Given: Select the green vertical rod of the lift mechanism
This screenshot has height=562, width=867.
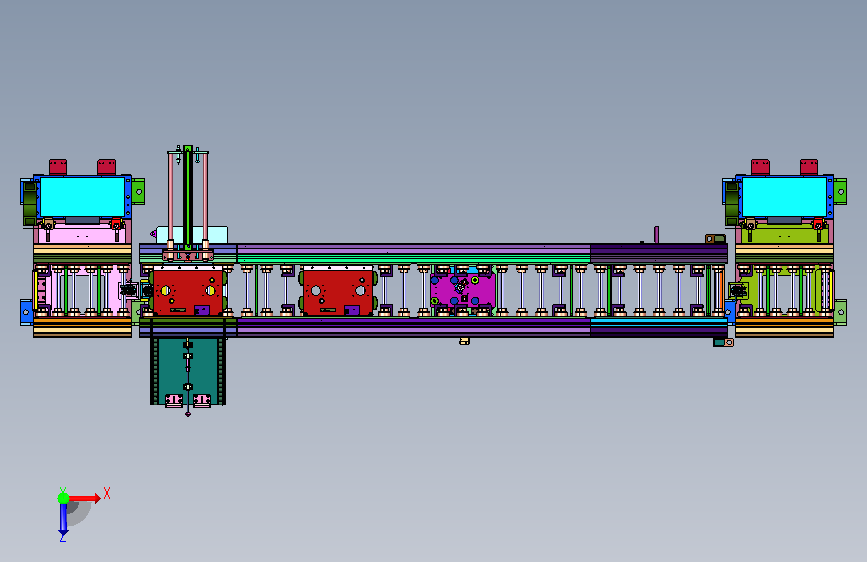Looking at the screenshot, I should pyautogui.click(x=189, y=197).
